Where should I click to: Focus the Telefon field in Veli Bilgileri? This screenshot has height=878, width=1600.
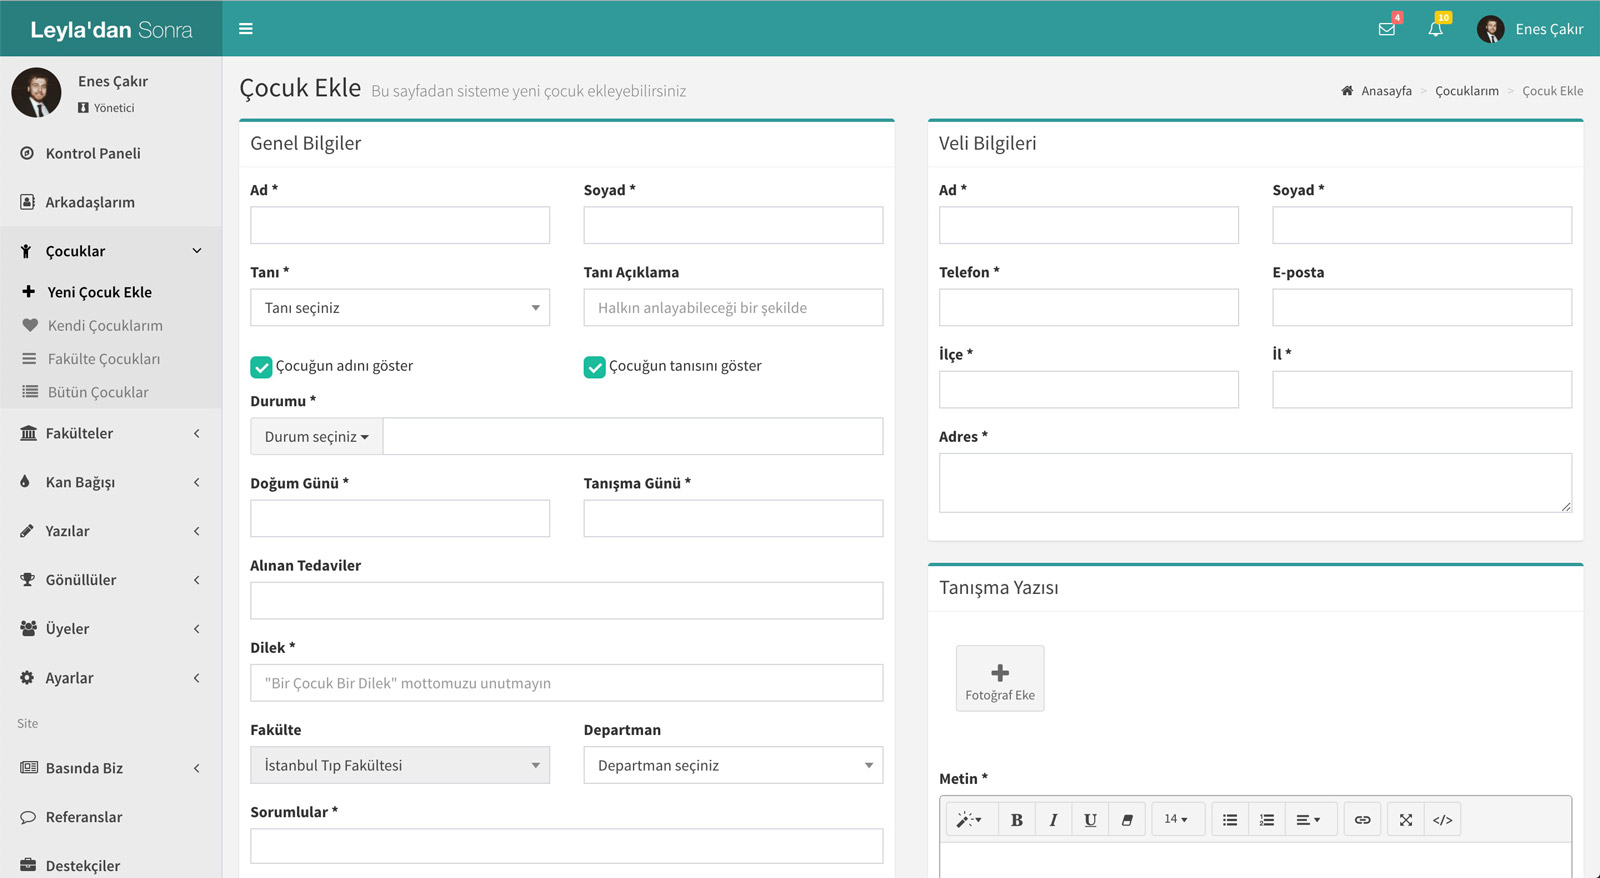1089,308
